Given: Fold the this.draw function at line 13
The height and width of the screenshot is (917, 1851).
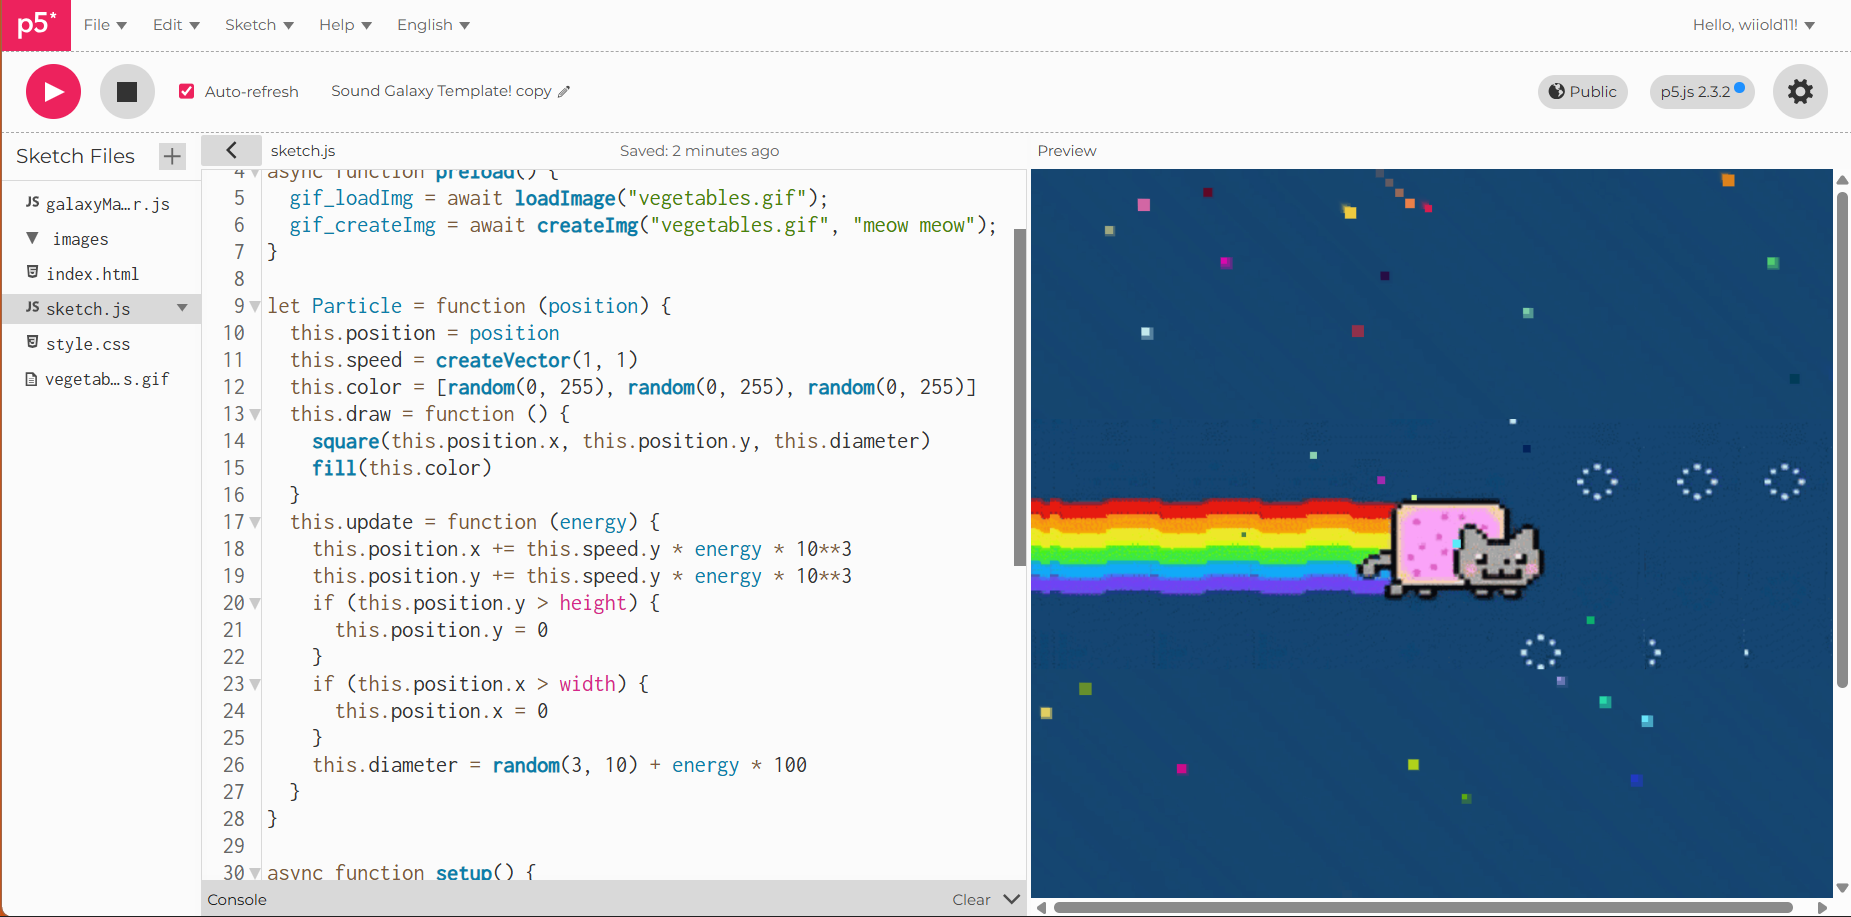Looking at the screenshot, I should point(255,414).
